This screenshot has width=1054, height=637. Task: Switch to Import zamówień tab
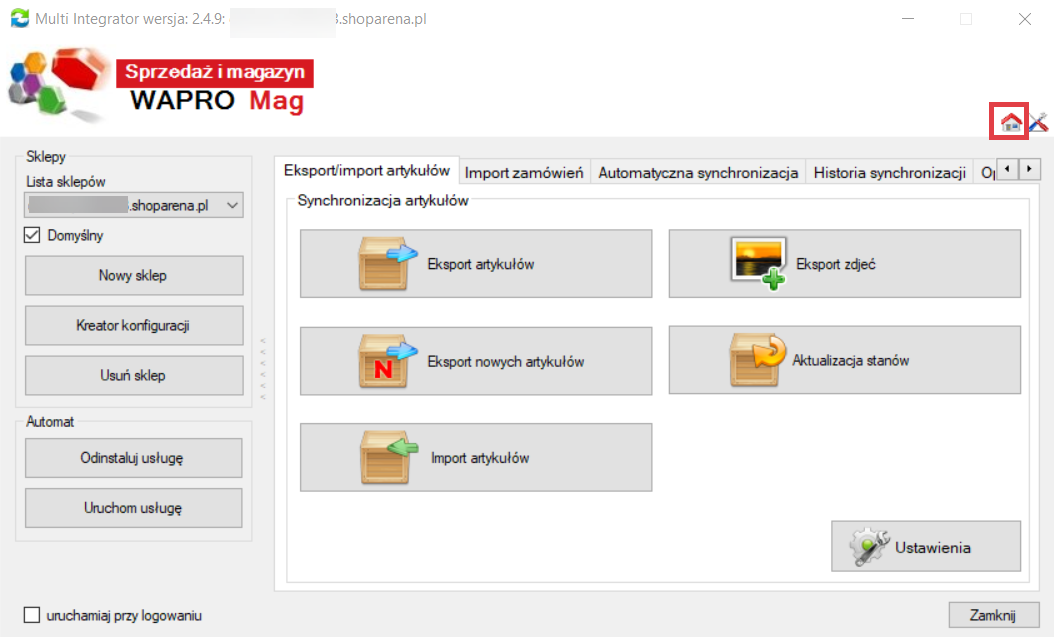point(524,172)
